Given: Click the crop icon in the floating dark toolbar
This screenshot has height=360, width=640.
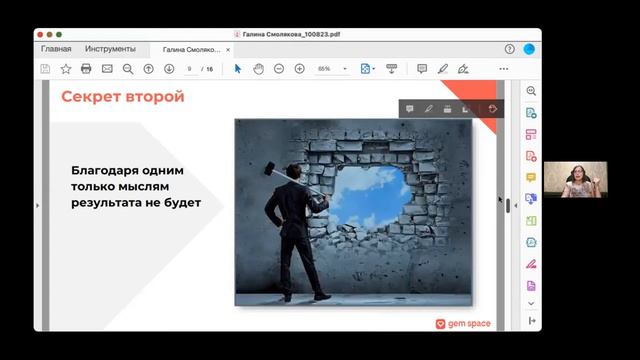Looking at the screenshot, I should 466,109.
